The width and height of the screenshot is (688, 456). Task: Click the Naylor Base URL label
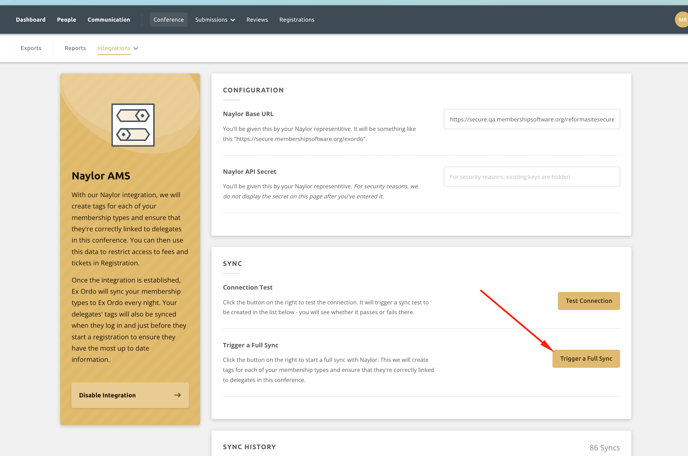pyautogui.click(x=248, y=114)
